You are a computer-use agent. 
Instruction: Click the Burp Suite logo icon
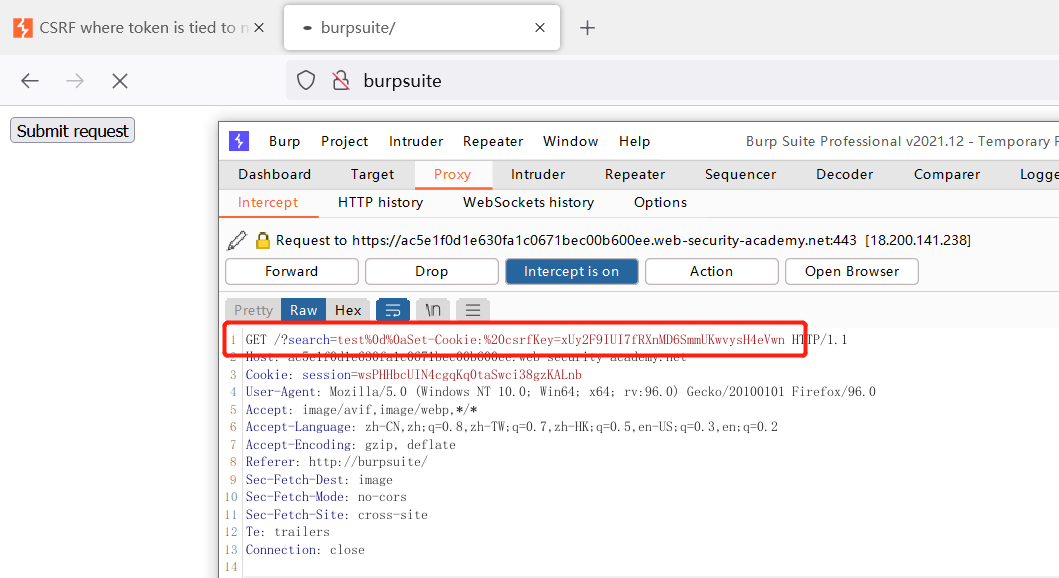[x=238, y=141]
